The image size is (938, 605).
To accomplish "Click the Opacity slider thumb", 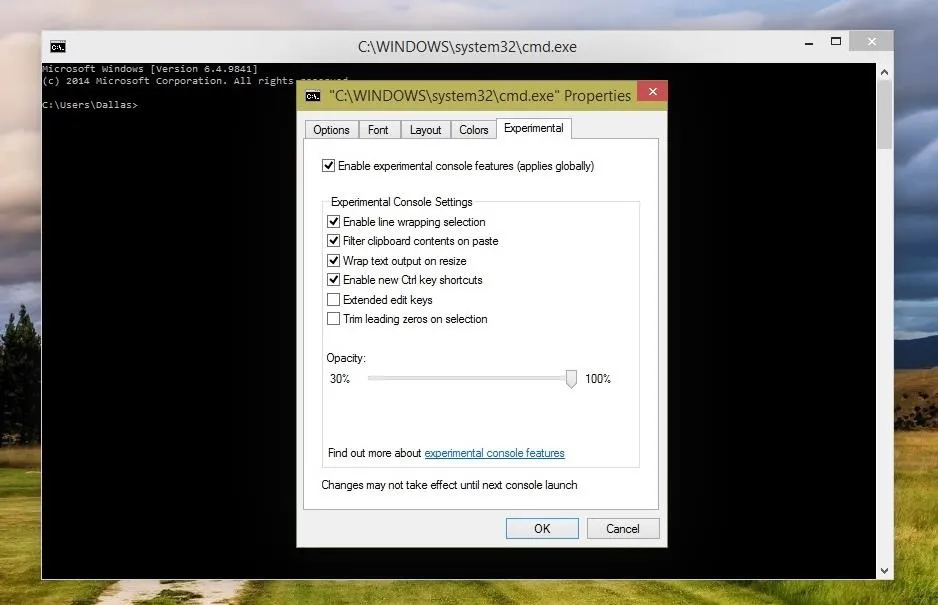I will (x=571, y=379).
